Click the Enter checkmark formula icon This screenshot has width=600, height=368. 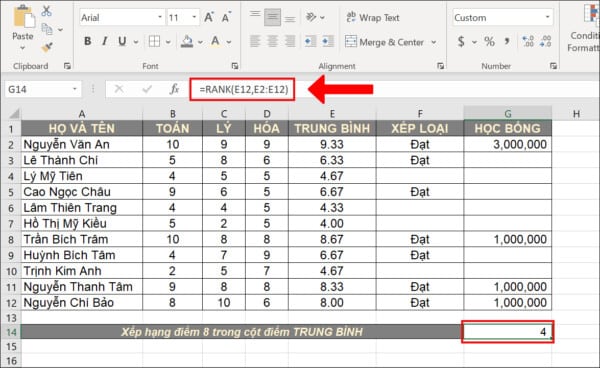tap(147, 89)
